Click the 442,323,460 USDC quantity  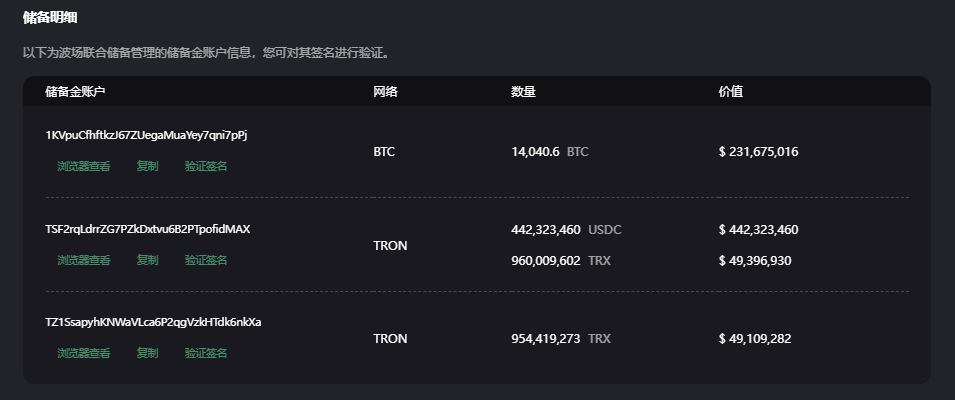coord(566,230)
